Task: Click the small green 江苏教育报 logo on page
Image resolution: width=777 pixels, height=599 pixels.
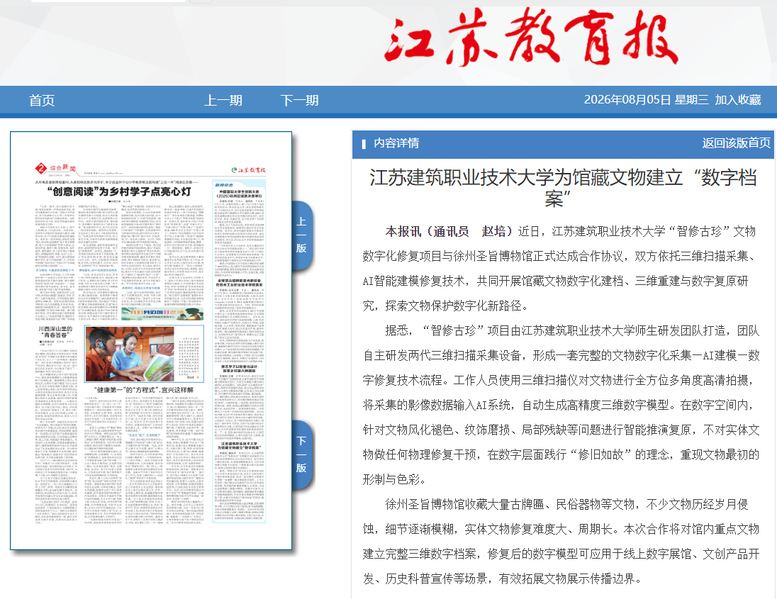Action: (x=248, y=170)
